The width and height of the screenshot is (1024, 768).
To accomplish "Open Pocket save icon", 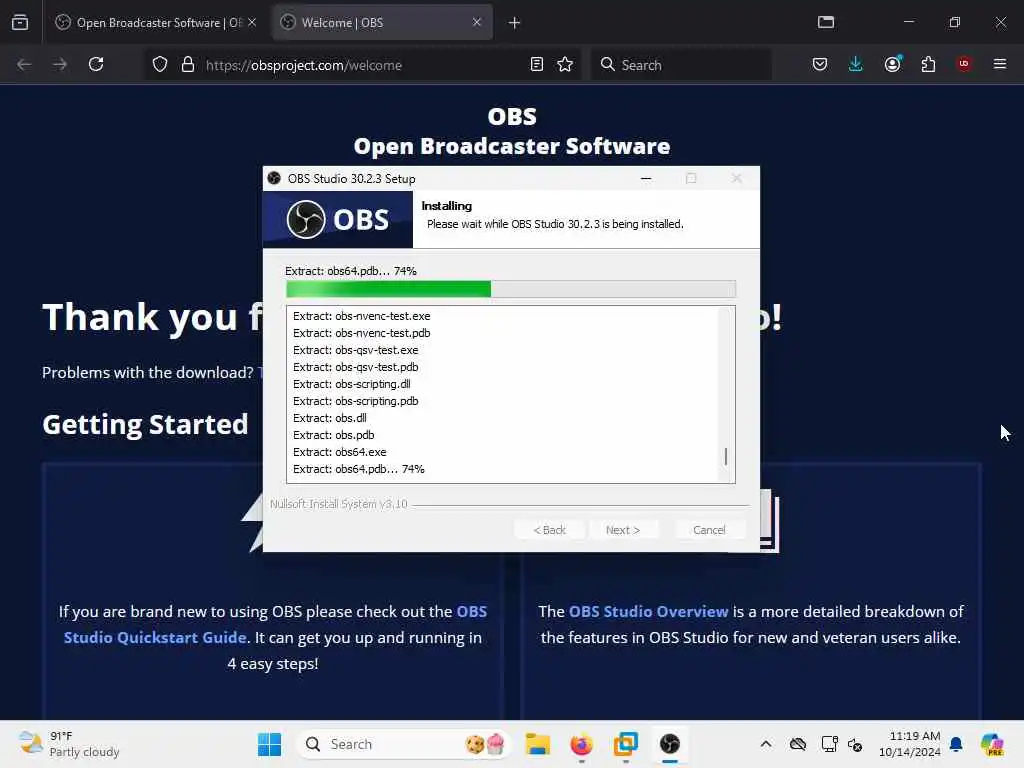I will tap(820, 64).
